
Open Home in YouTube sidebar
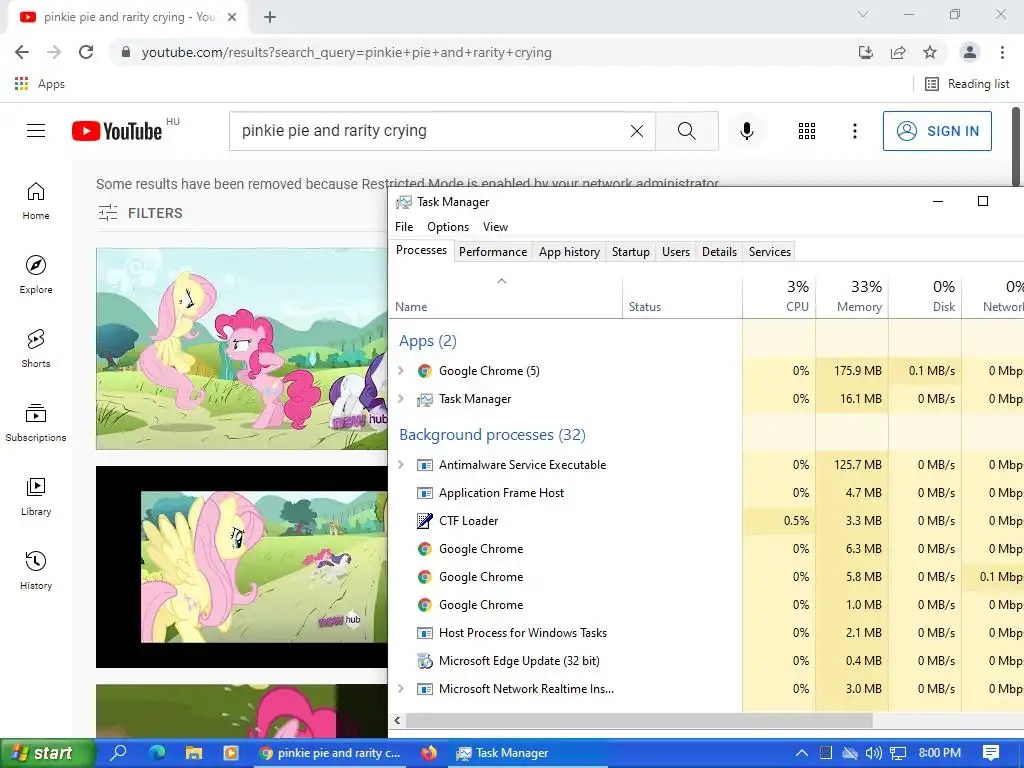tap(36, 200)
